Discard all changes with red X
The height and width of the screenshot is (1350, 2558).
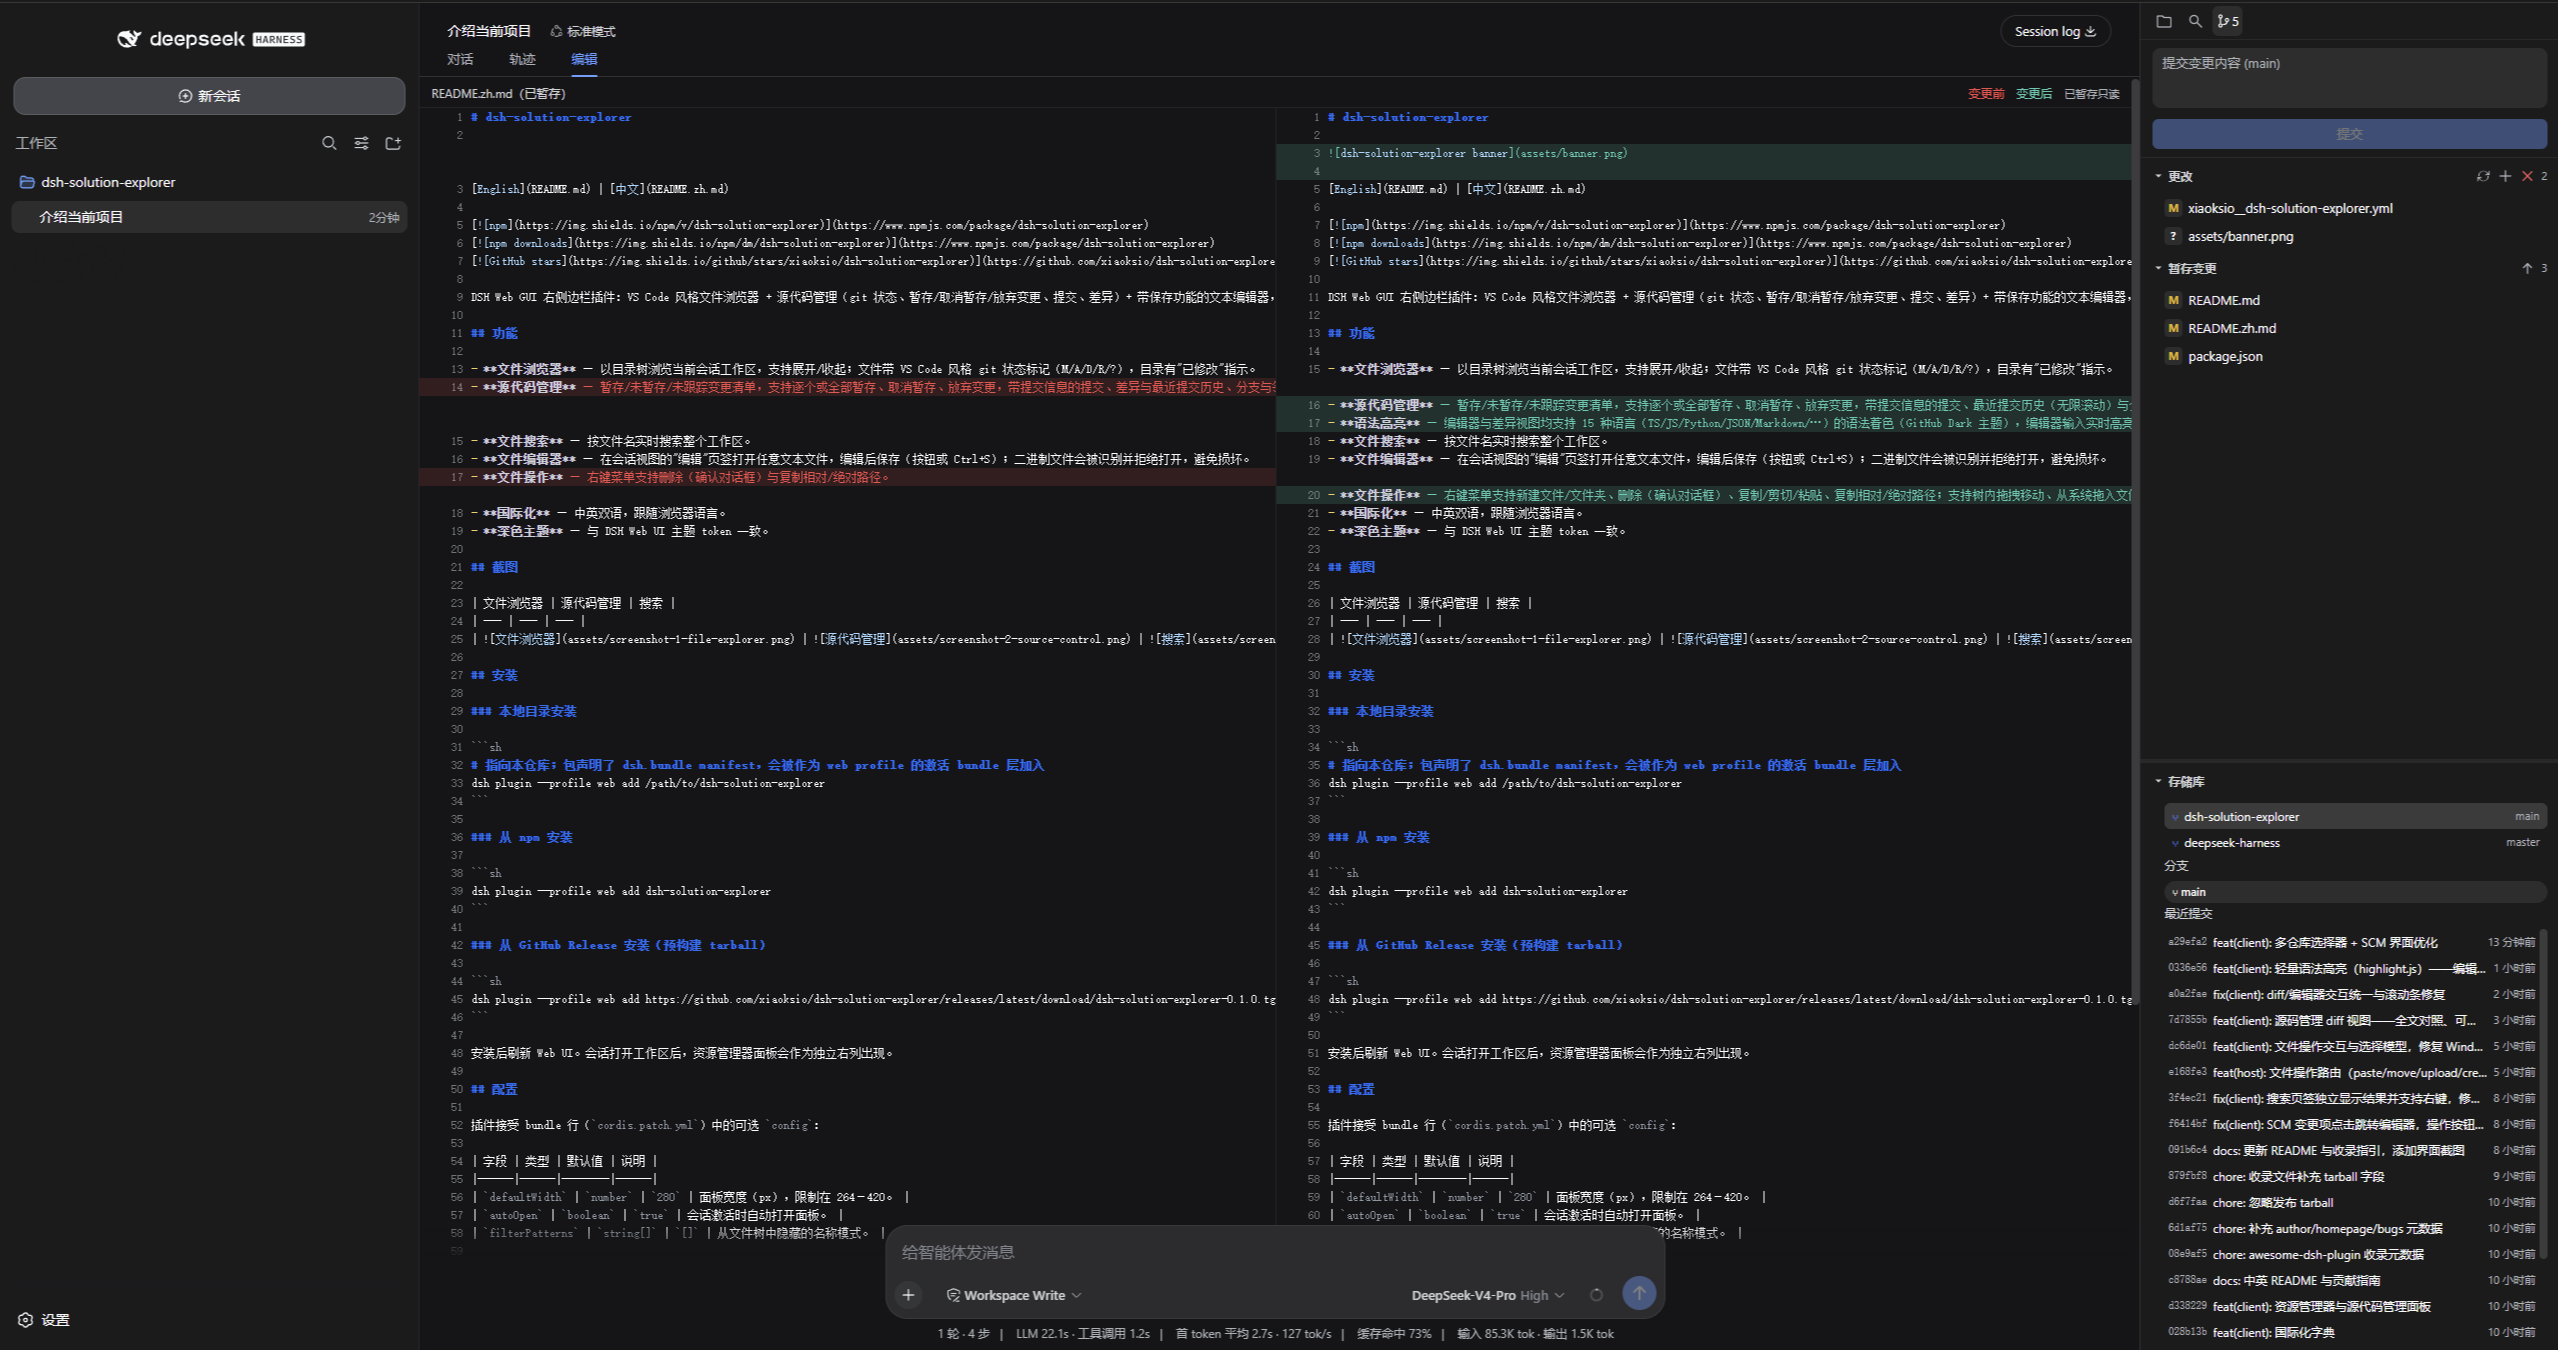(2527, 176)
